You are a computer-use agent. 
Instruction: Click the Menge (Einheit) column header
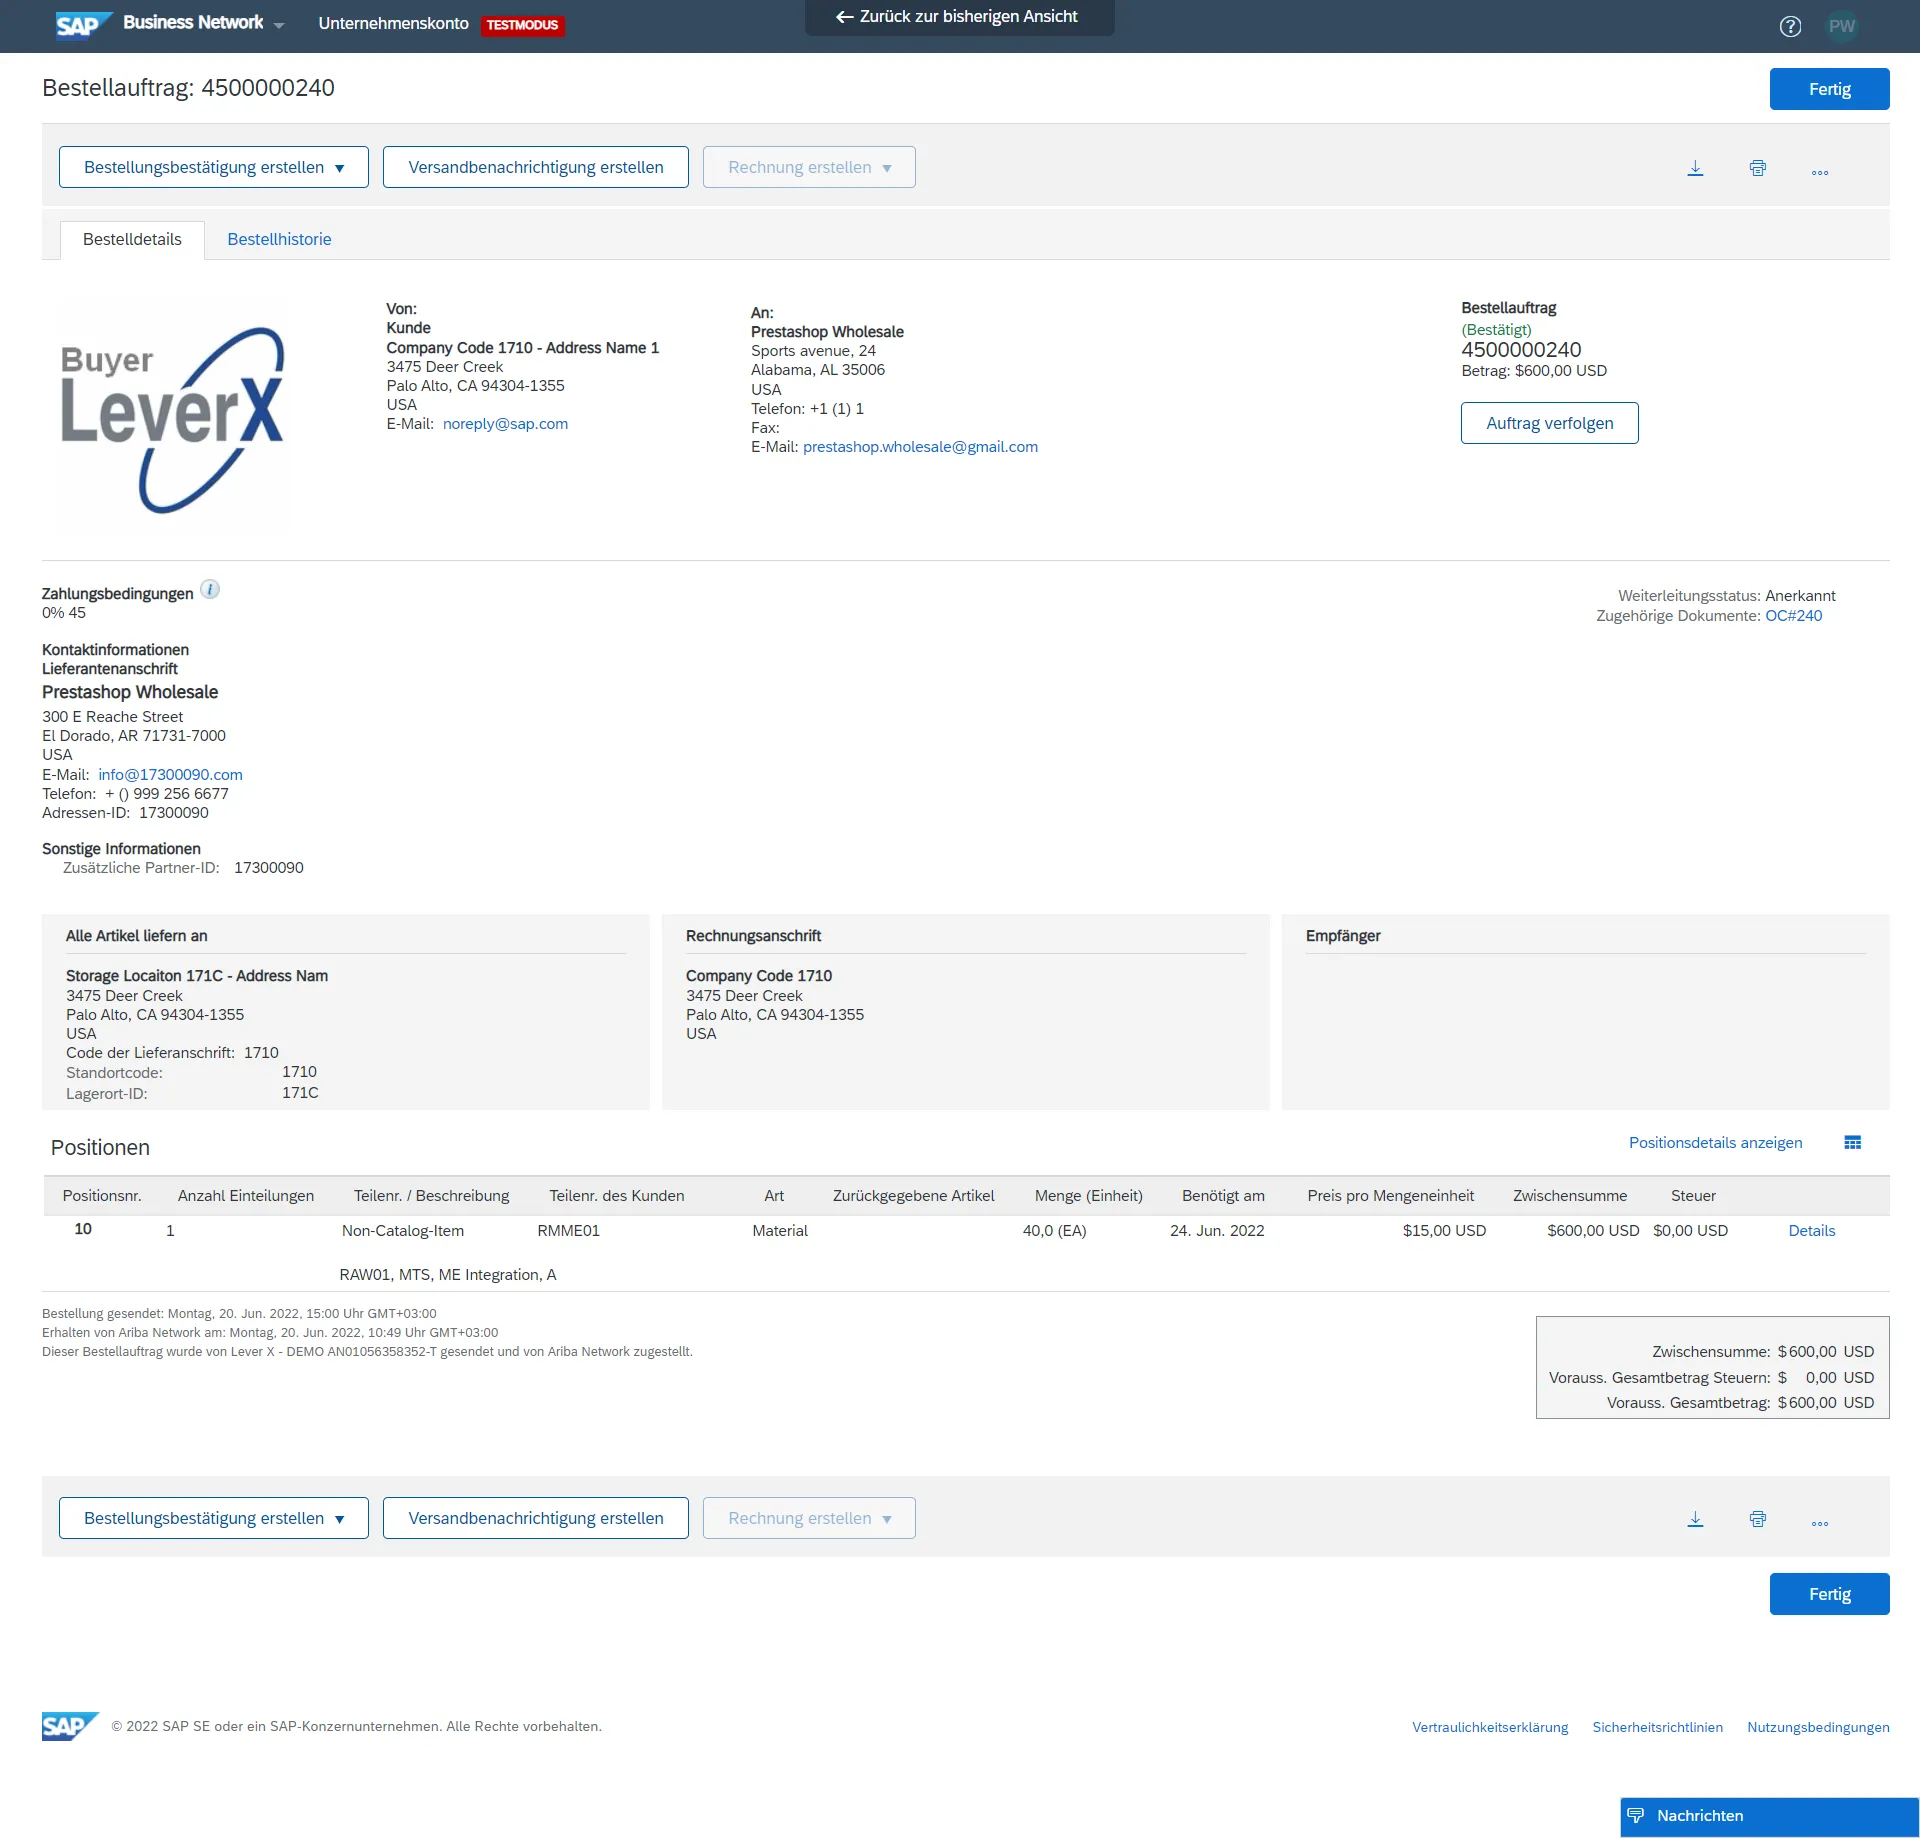[1088, 1196]
